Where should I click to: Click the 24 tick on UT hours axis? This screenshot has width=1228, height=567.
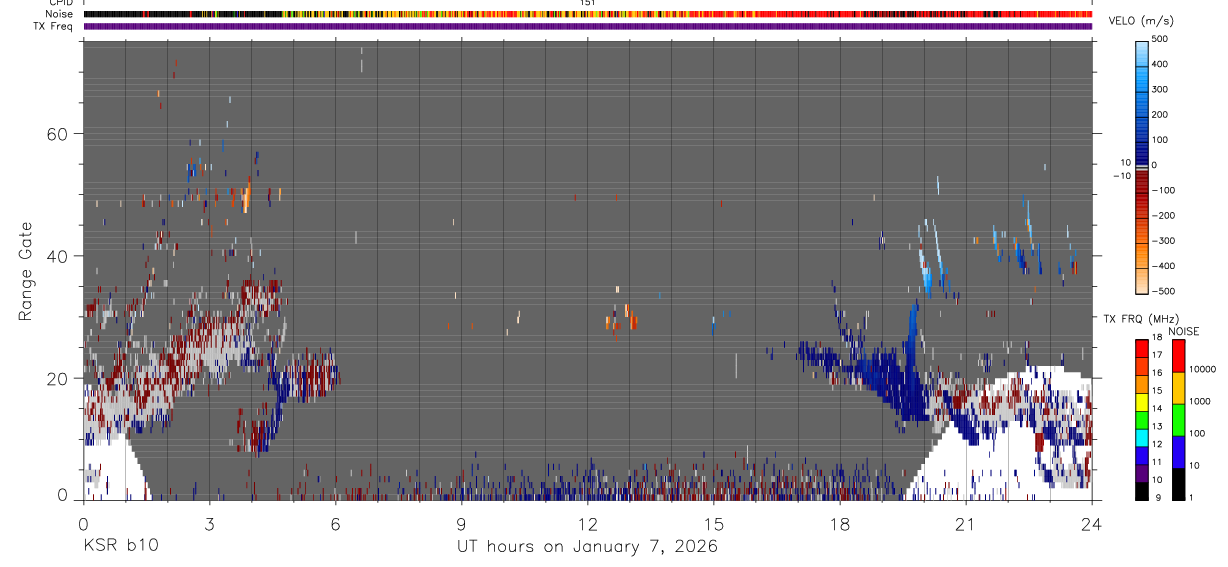pos(1092,523)
